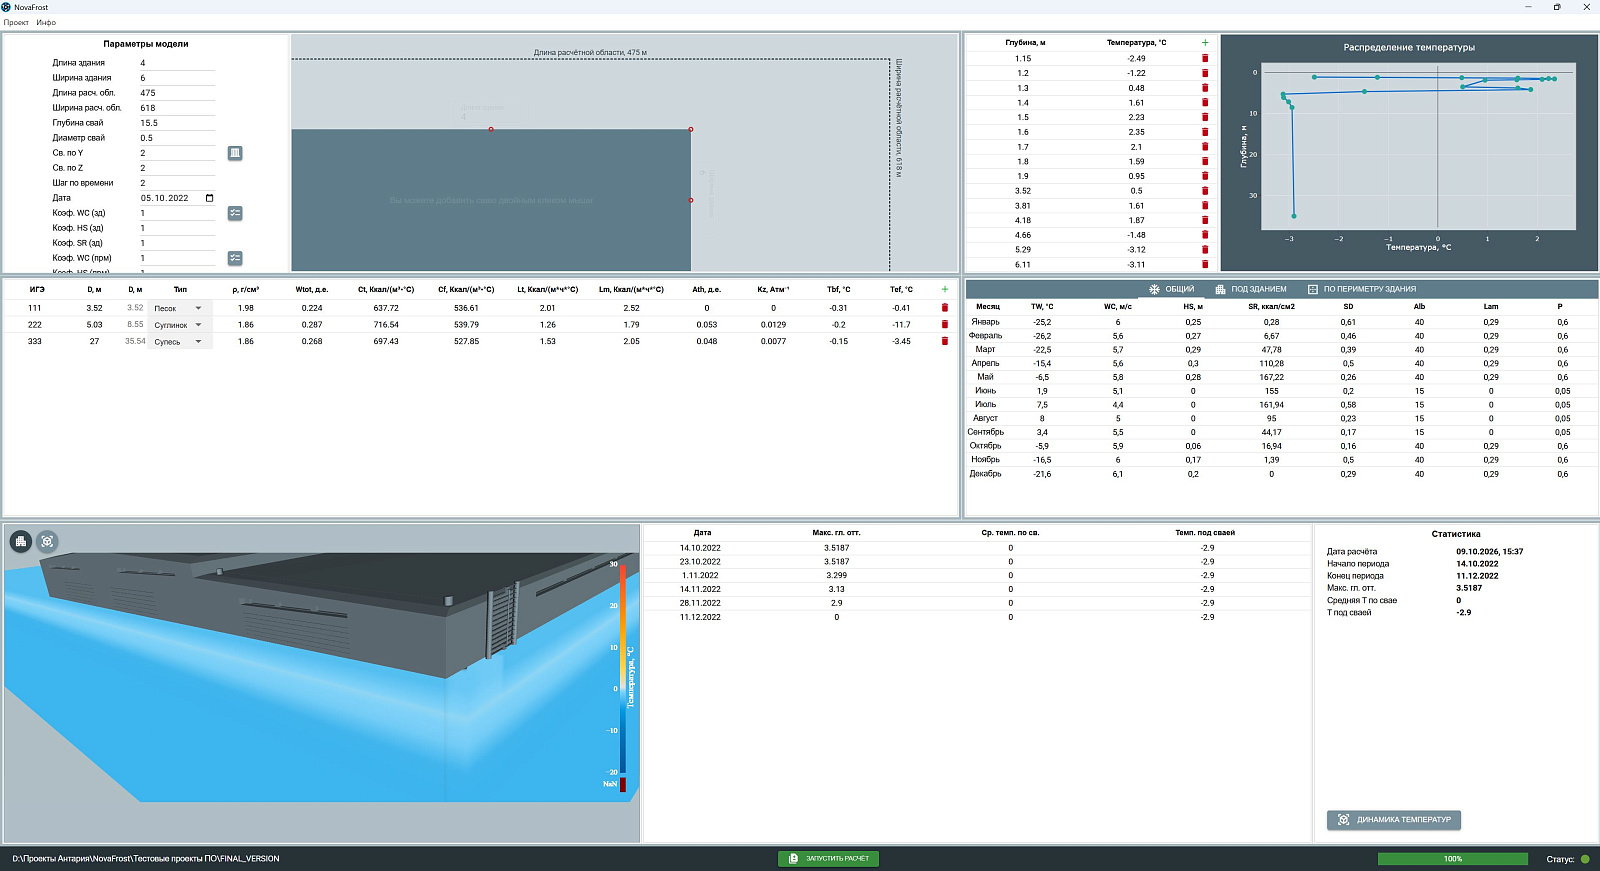Open ДИНАМИКА ТЕМПЕРАТУР view

coord(1394,820)
